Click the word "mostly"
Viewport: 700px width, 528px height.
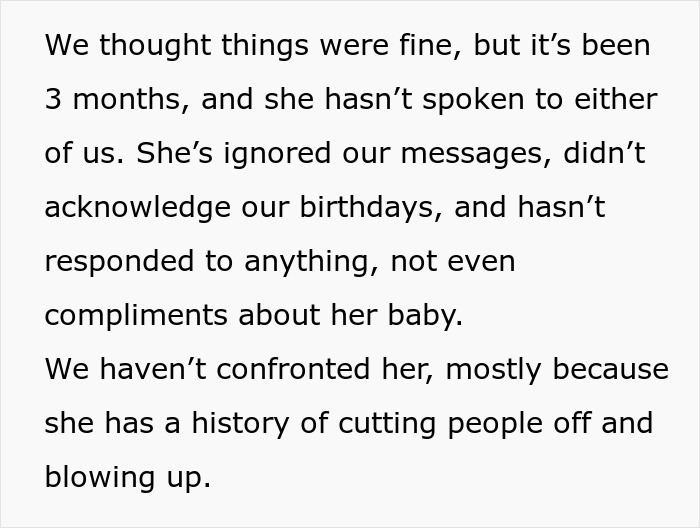point(494,370)
